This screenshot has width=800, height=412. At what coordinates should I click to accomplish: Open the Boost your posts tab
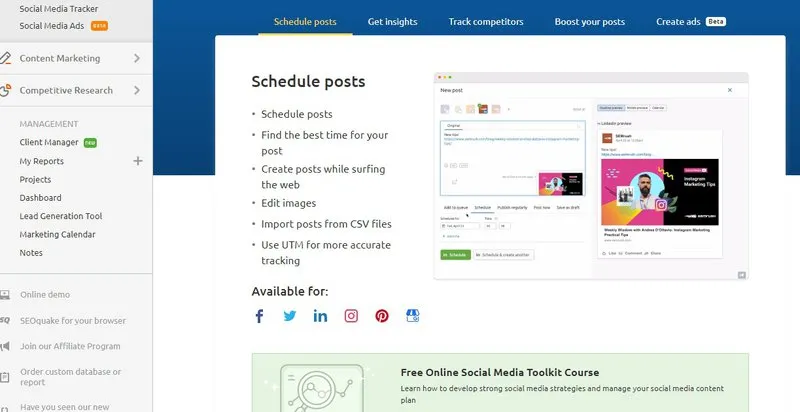[590, 22]
